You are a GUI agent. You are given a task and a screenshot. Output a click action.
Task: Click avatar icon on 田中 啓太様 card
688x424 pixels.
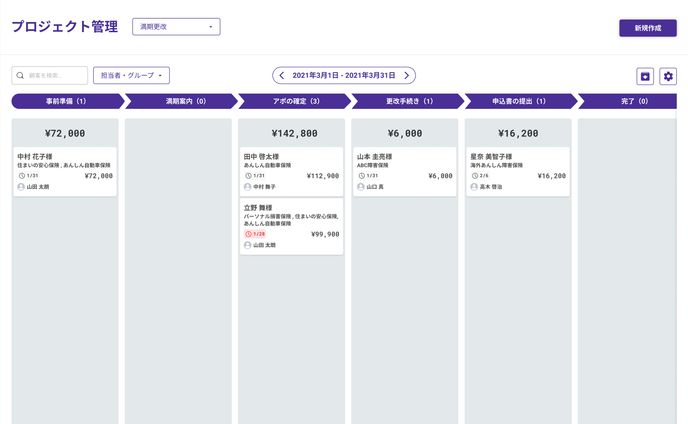tap(247, 187)
